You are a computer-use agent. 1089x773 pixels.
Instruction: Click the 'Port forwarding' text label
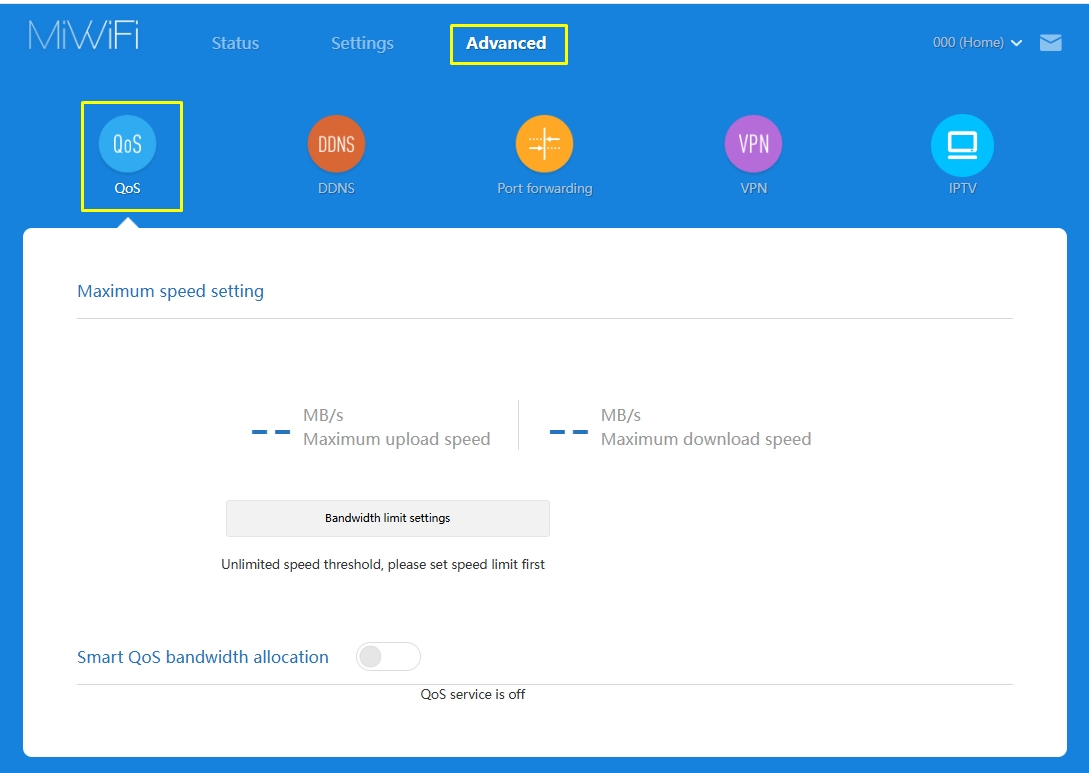[544, 188]
